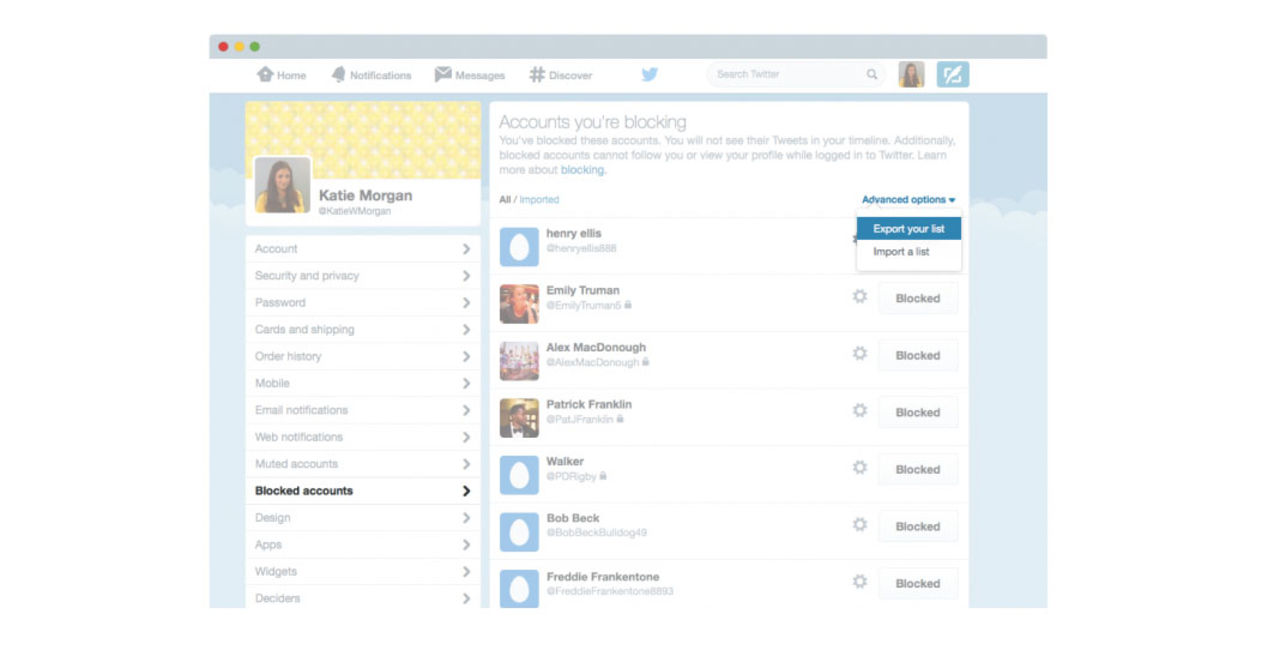Show the Imported blocked accounts filter
This screenshot has width=1280, height=650.
(539, 200)
